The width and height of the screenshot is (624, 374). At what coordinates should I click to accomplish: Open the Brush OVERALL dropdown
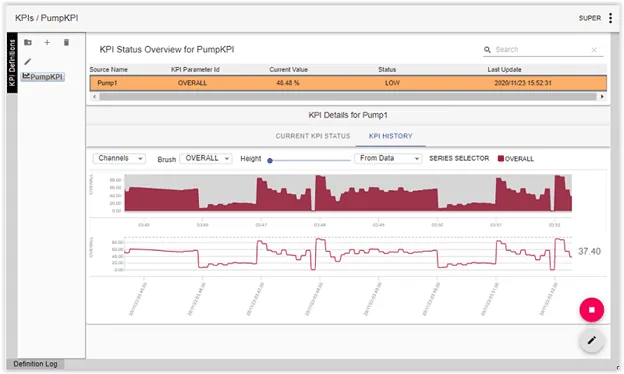point(206,158)
